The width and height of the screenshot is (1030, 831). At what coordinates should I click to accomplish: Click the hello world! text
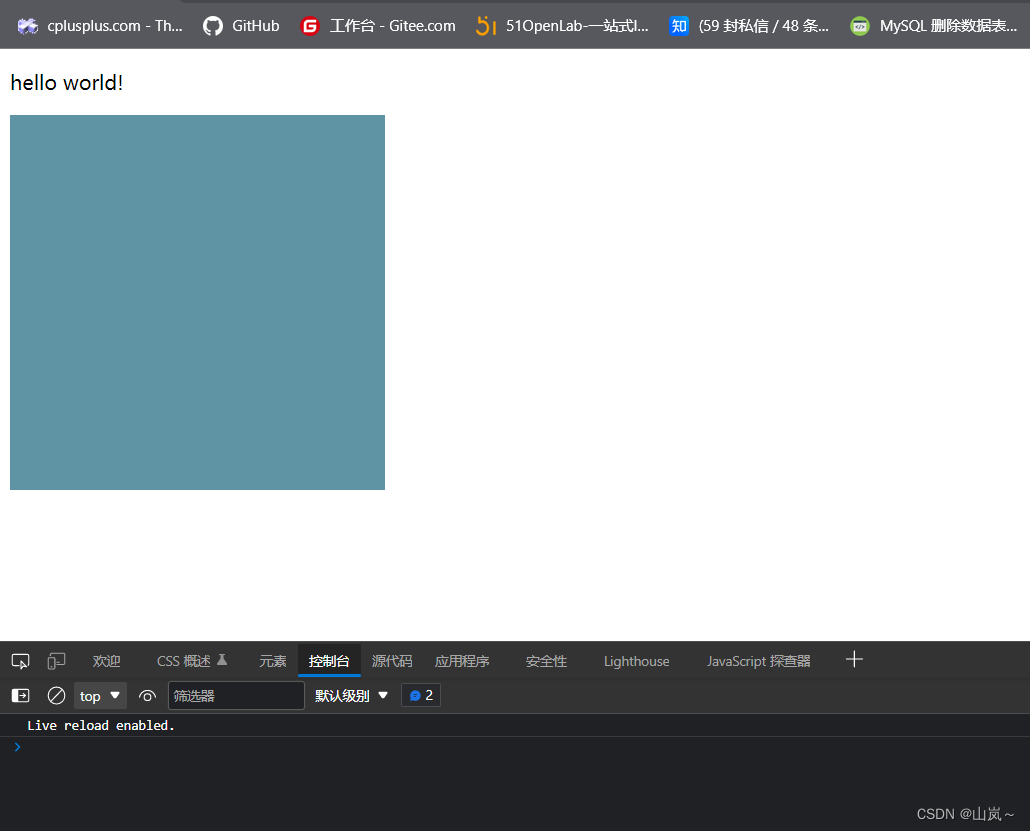(x=66, y=83)
